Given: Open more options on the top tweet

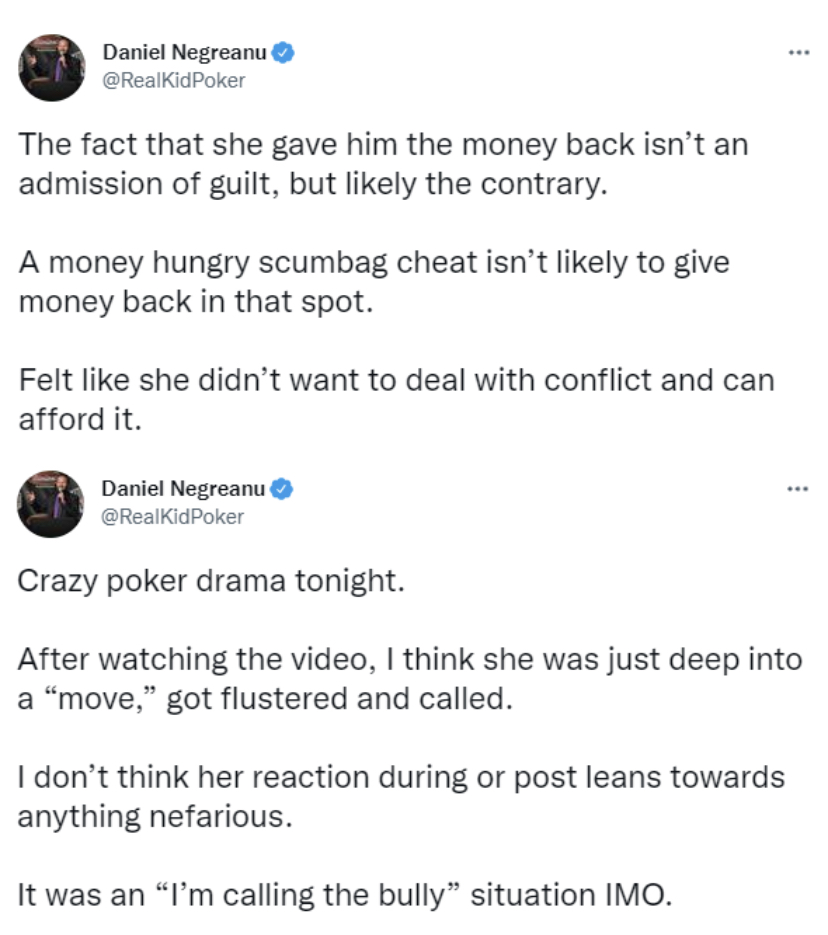Looking at the screenshot, I should [x=796, y=52].
